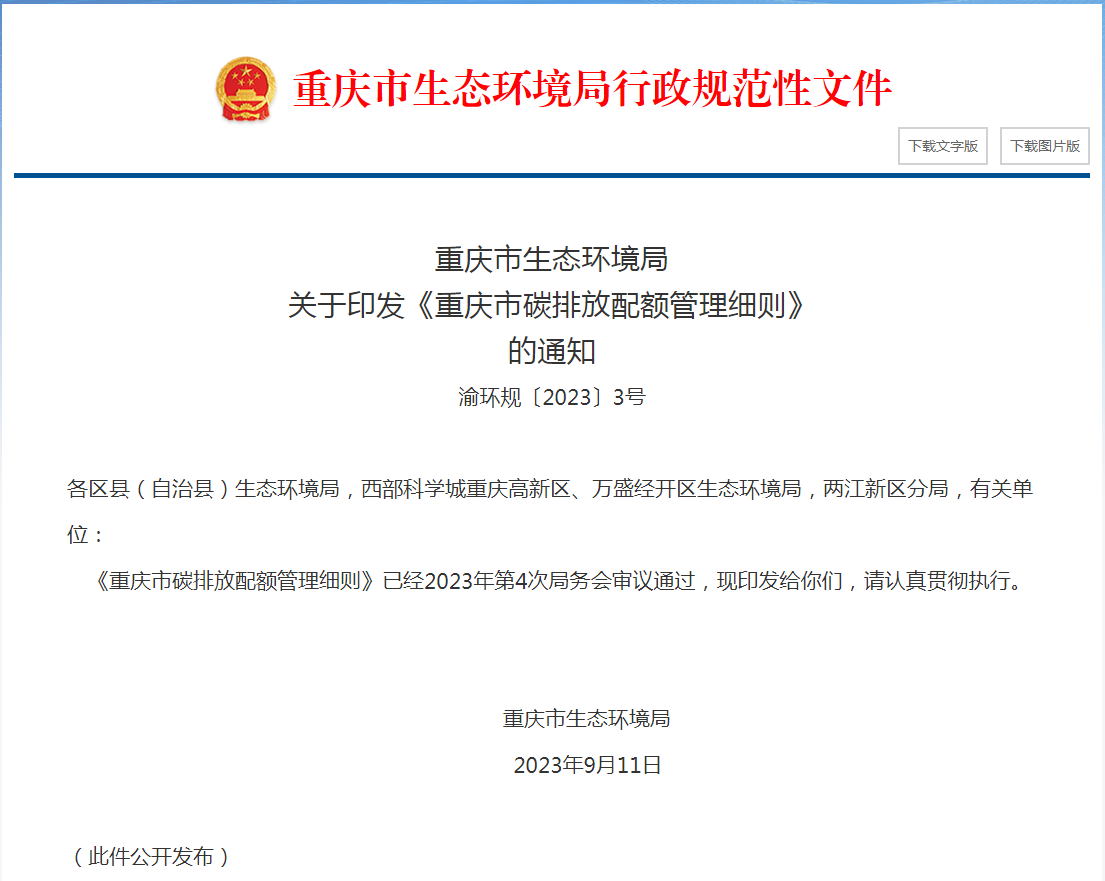Click the 位： text on second recipient line

tap(86, 535)
